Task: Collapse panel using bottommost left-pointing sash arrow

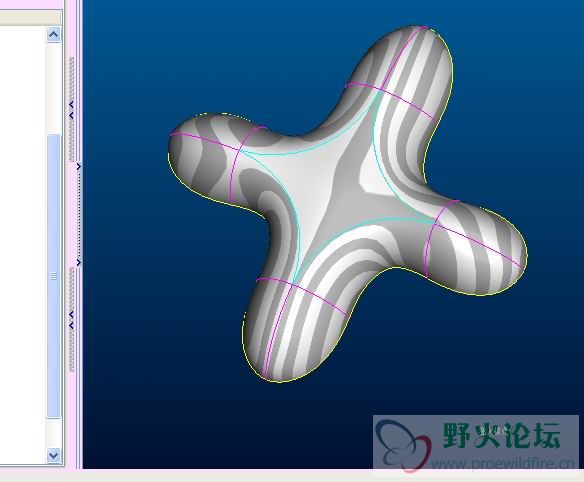Action: point(71,326)
